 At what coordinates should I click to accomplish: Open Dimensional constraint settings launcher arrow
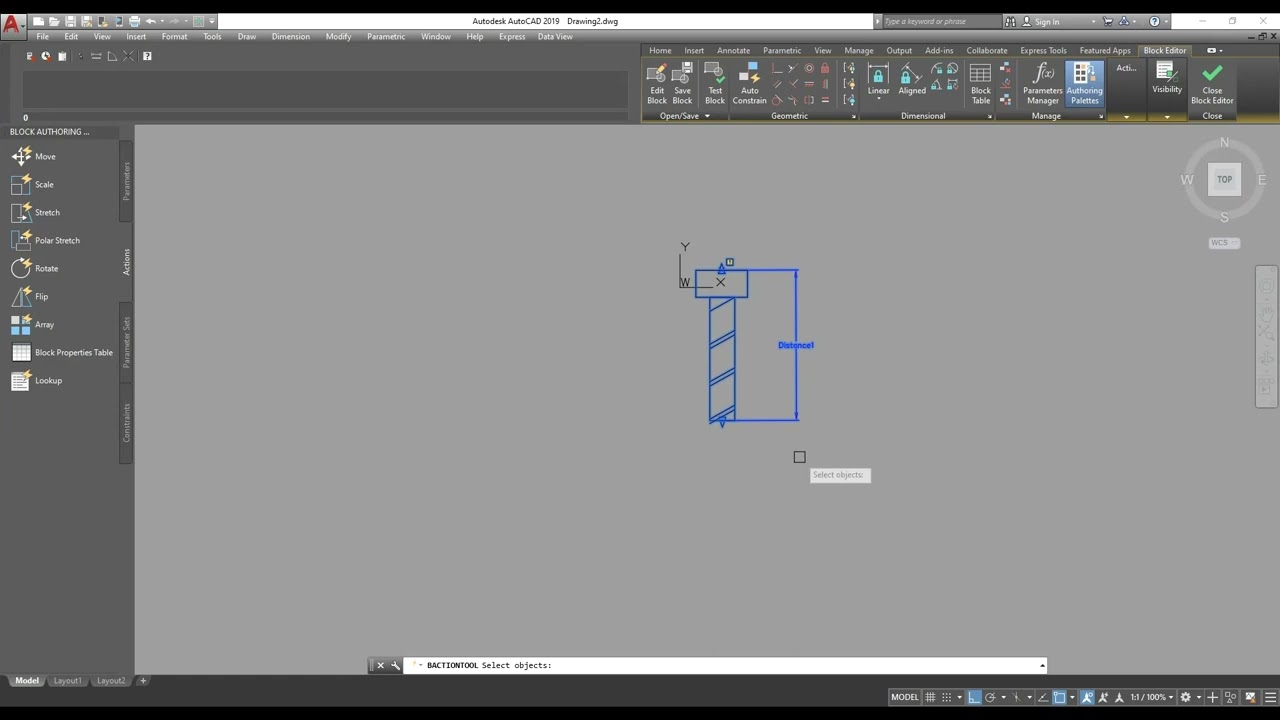(990, 117)
